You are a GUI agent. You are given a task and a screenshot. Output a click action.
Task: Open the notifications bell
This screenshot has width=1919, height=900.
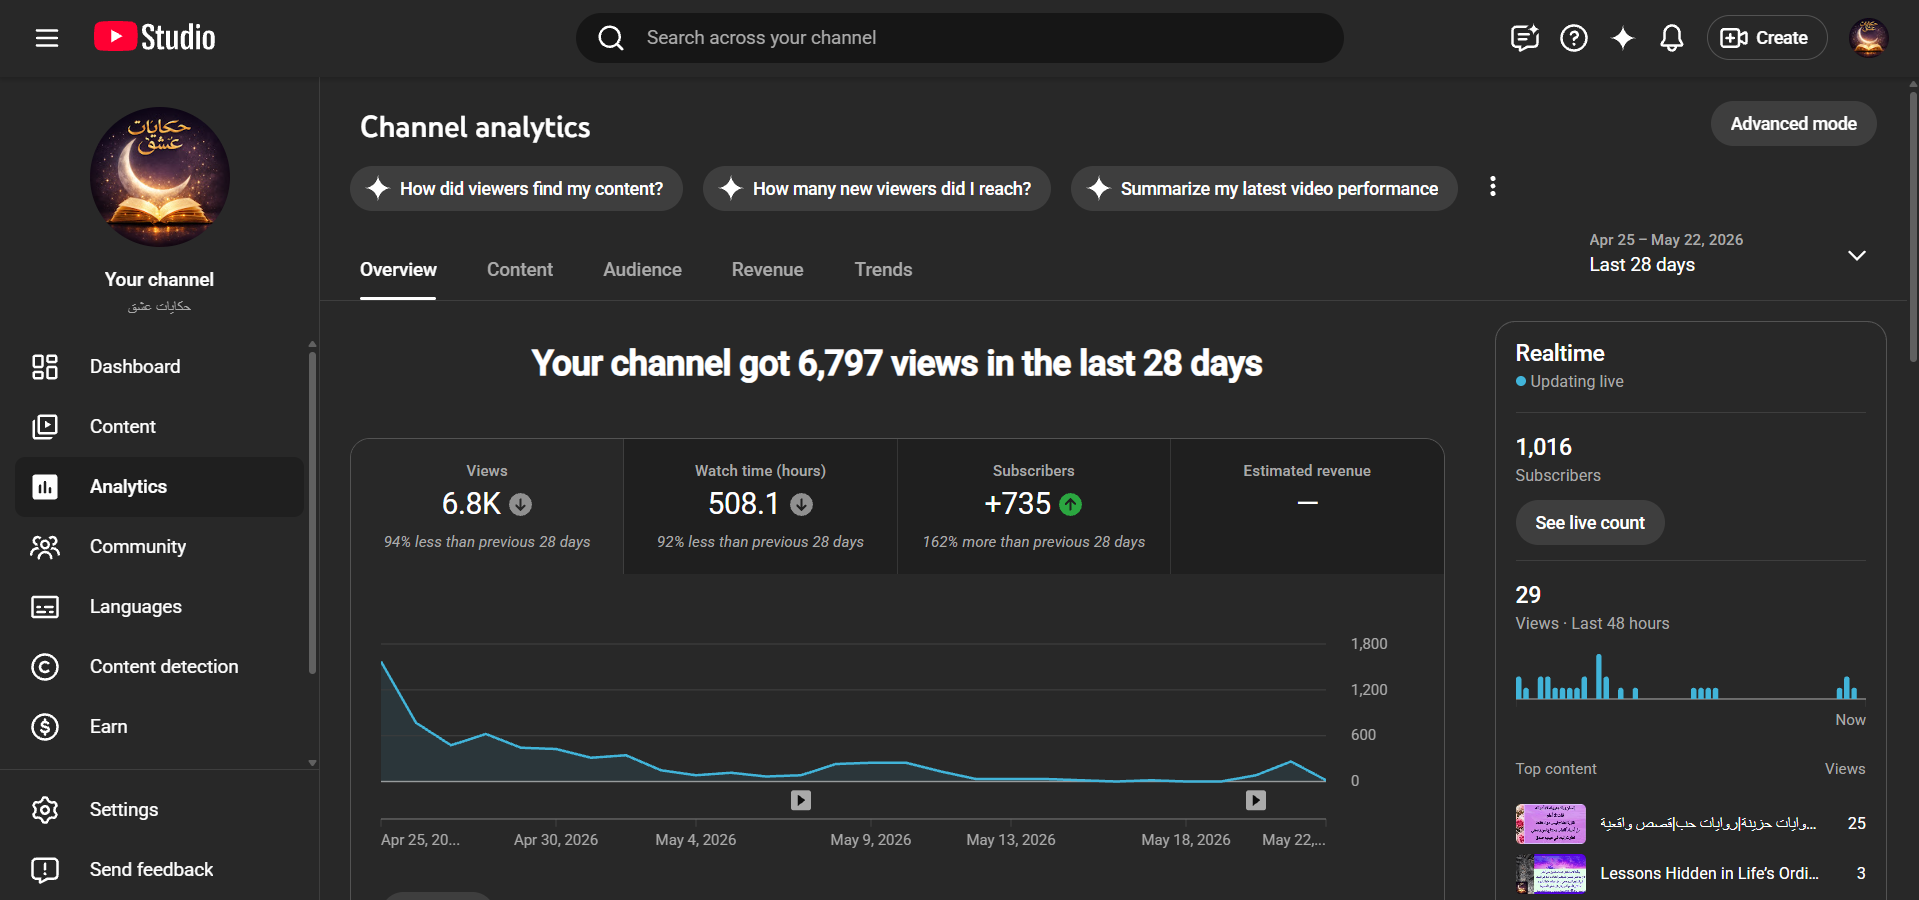click(1672, 38)
